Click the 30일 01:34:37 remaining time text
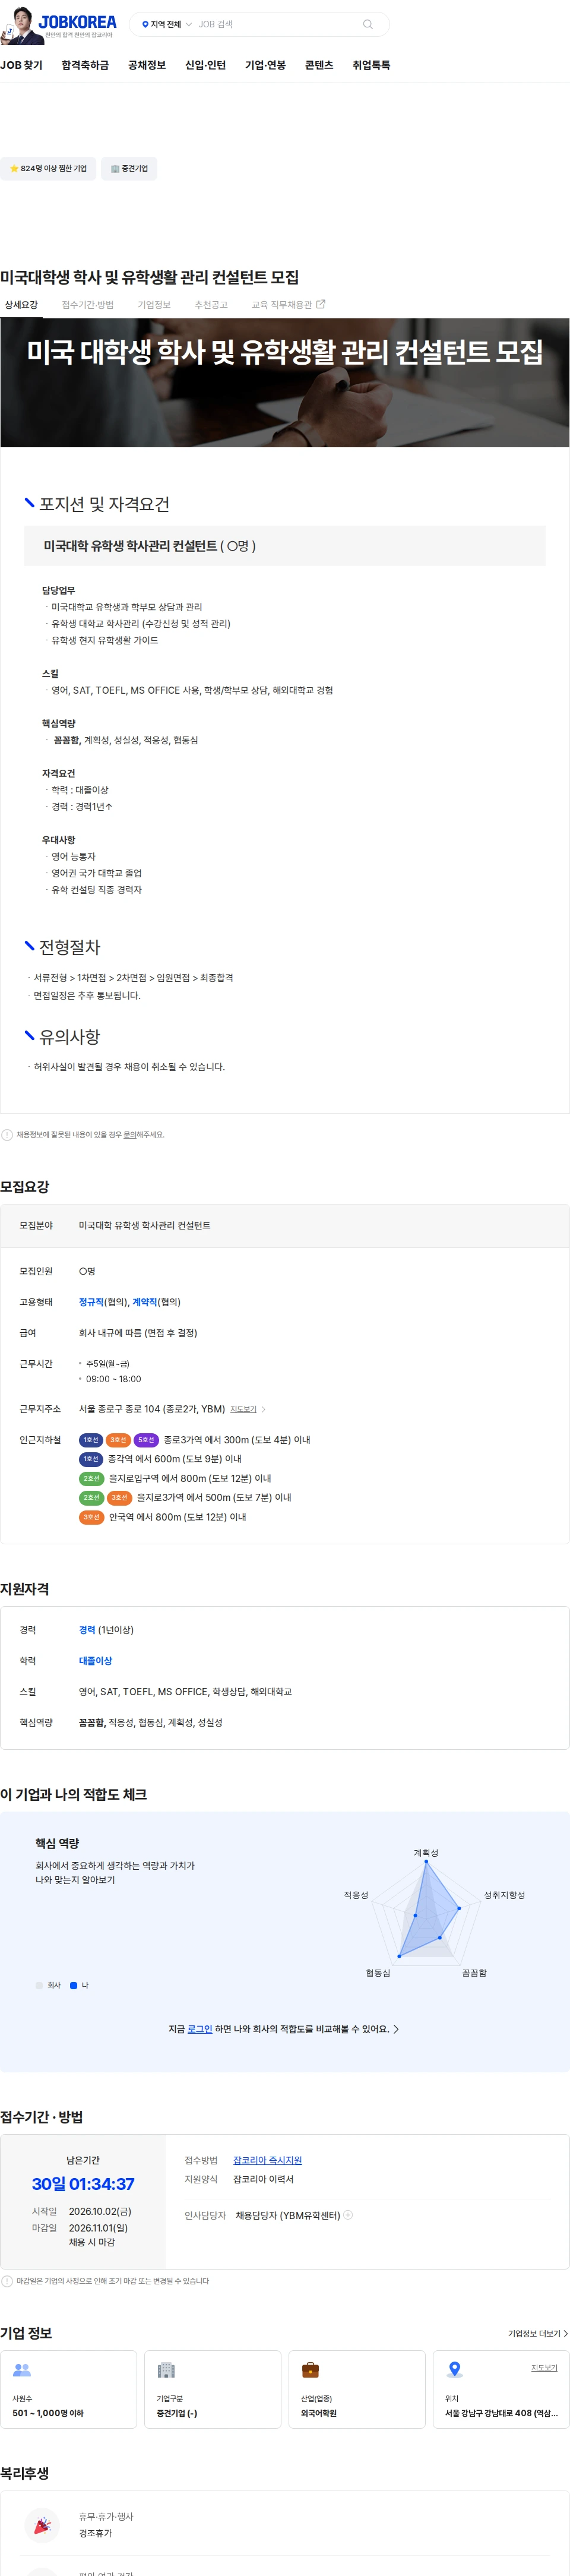 83,2184
